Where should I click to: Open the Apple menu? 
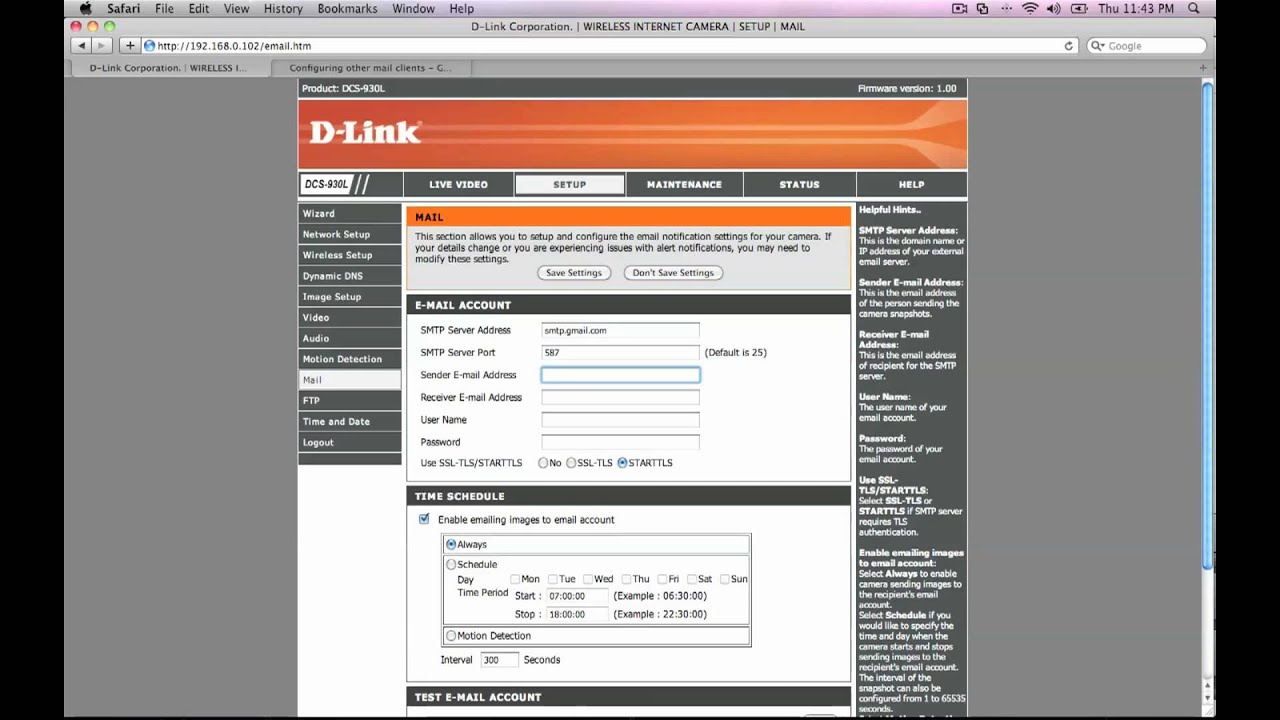coord(85,8)
